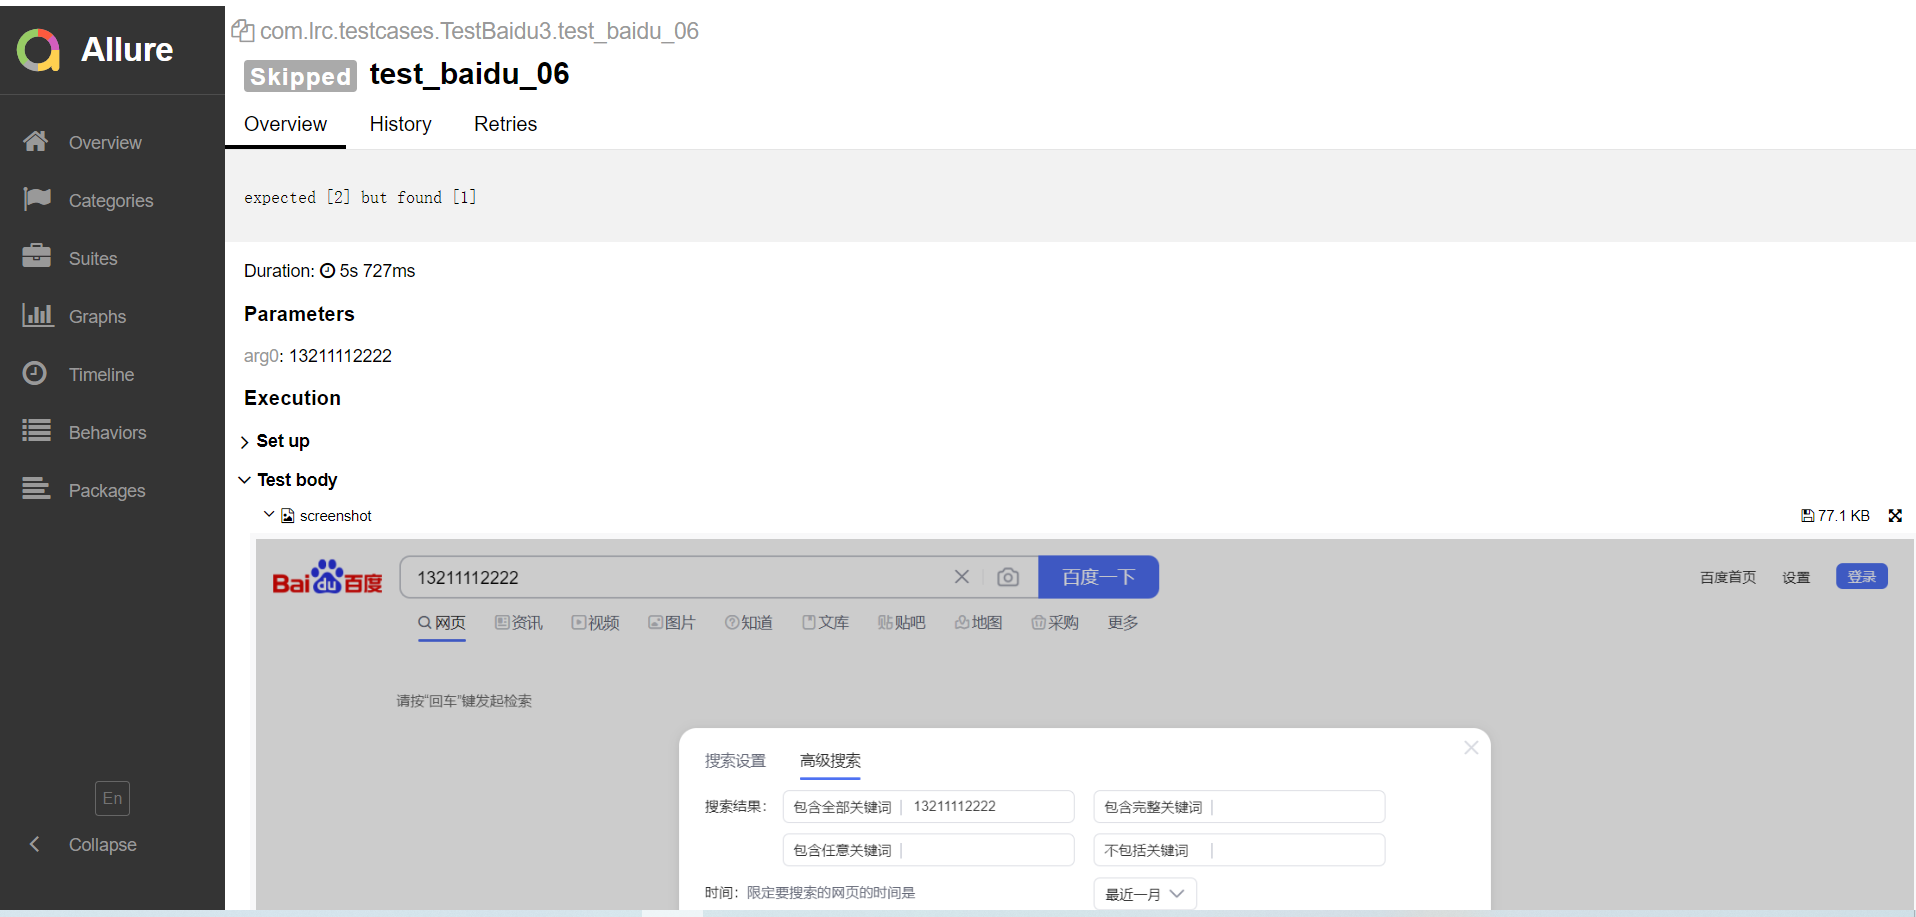This screenshot has width=1916, height=917.
Task: Click the Baidu logo in screenshot
Action: point(327,577)
